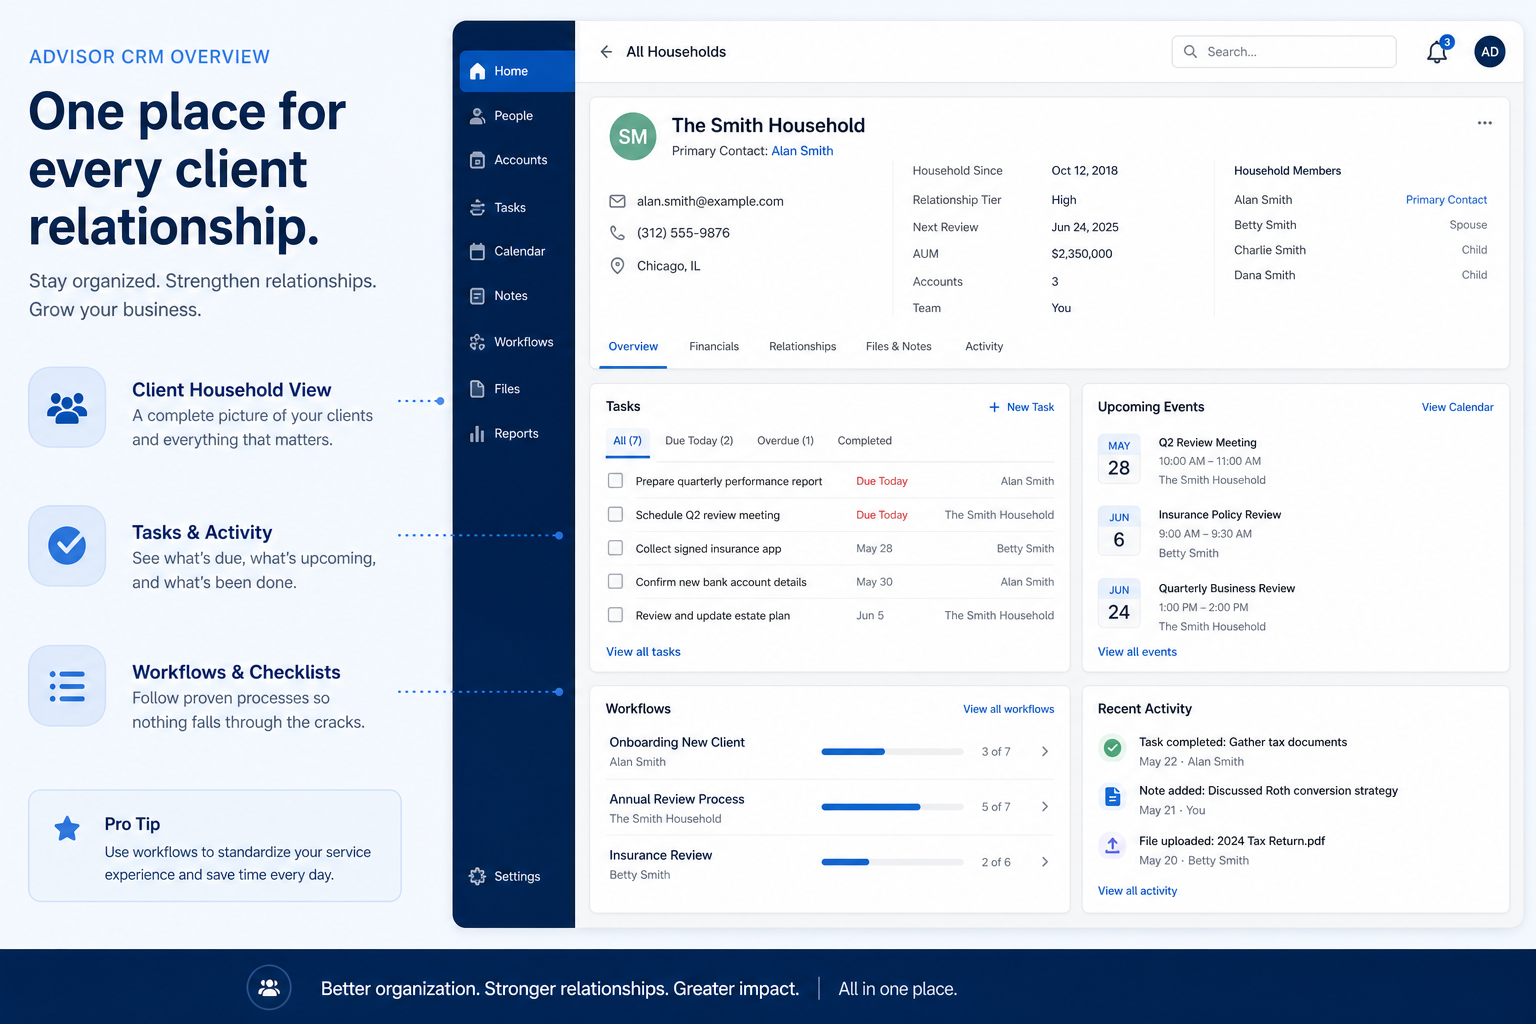1536x1024 pixels.
Task: Filter tasks by Due Today (2)
Action: (x=699, y=441)
